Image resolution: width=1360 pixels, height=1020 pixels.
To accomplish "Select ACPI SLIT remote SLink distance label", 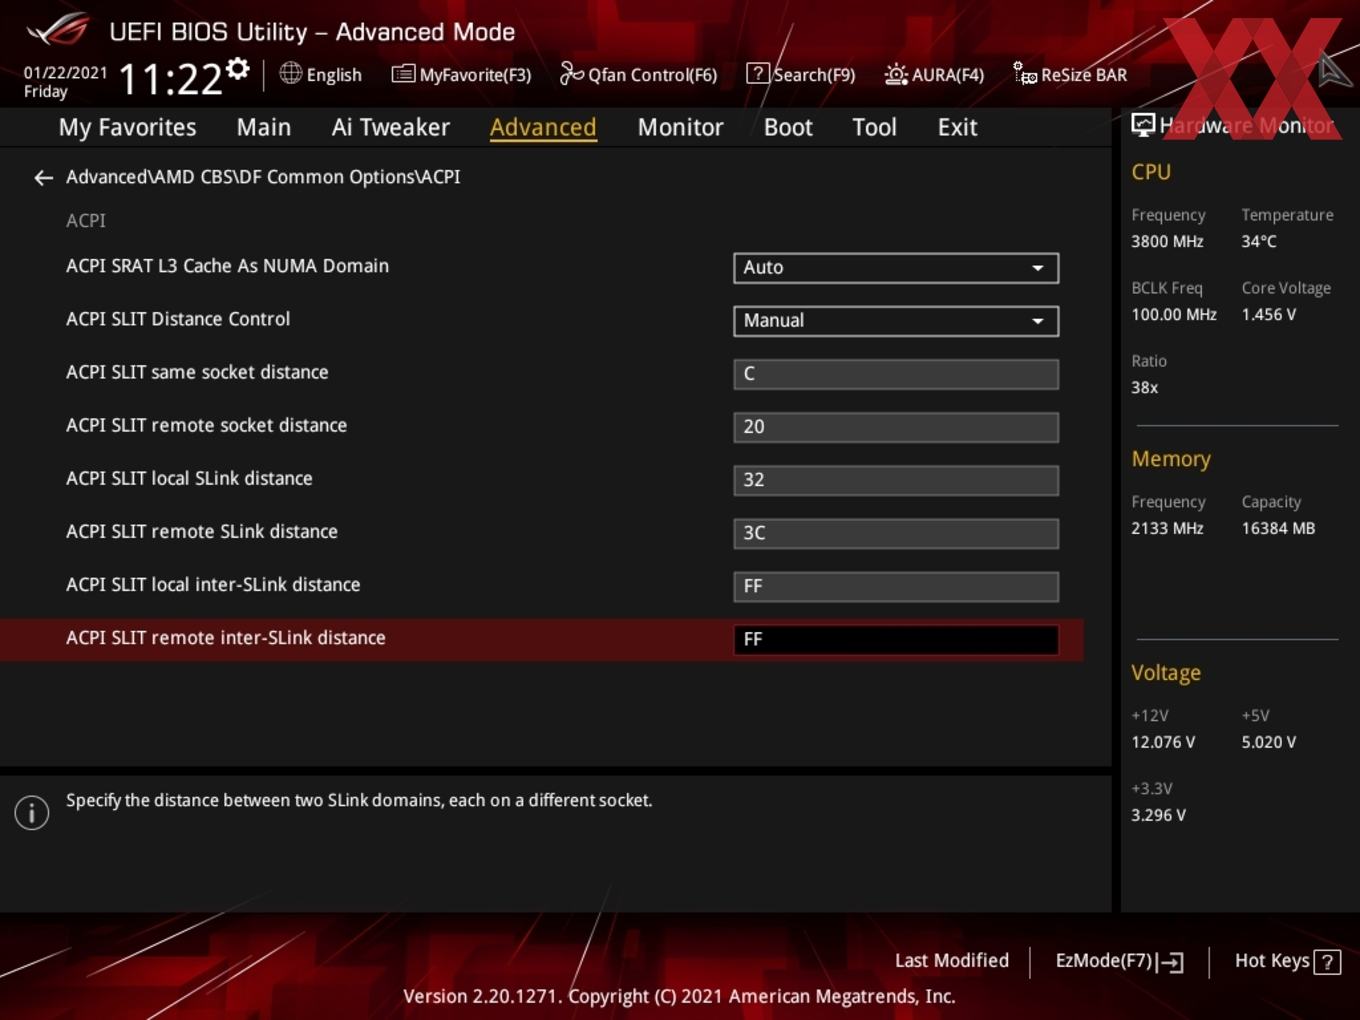I will tap(202, 531).
